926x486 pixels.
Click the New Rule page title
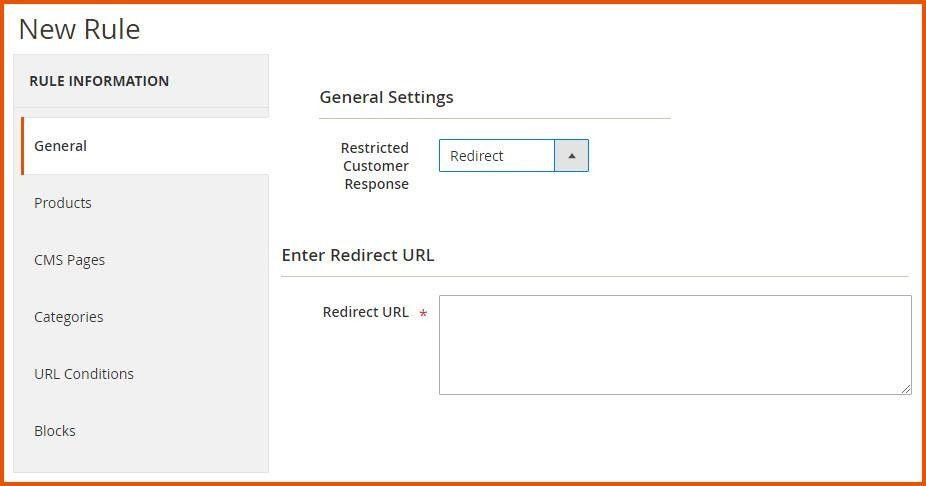[x=80, y=29]
